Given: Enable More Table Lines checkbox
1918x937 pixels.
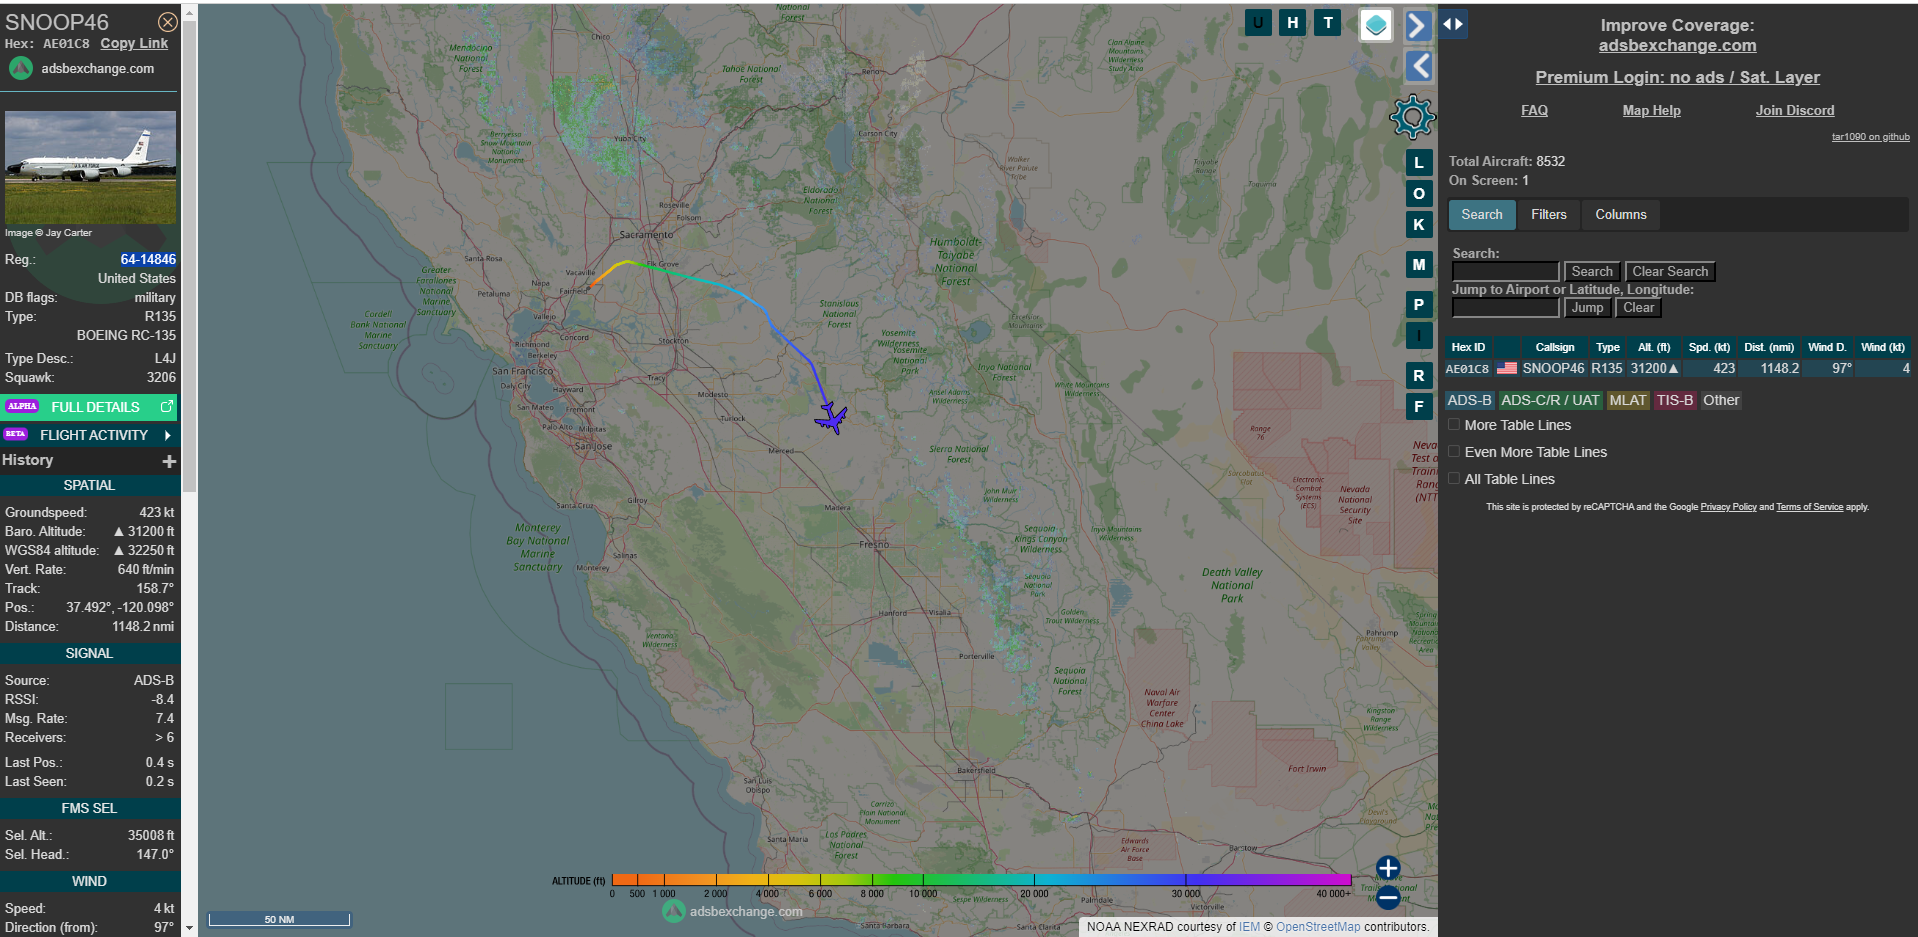Looking at the screenshot, I should pyautogui.click(x=1454, y=425).
